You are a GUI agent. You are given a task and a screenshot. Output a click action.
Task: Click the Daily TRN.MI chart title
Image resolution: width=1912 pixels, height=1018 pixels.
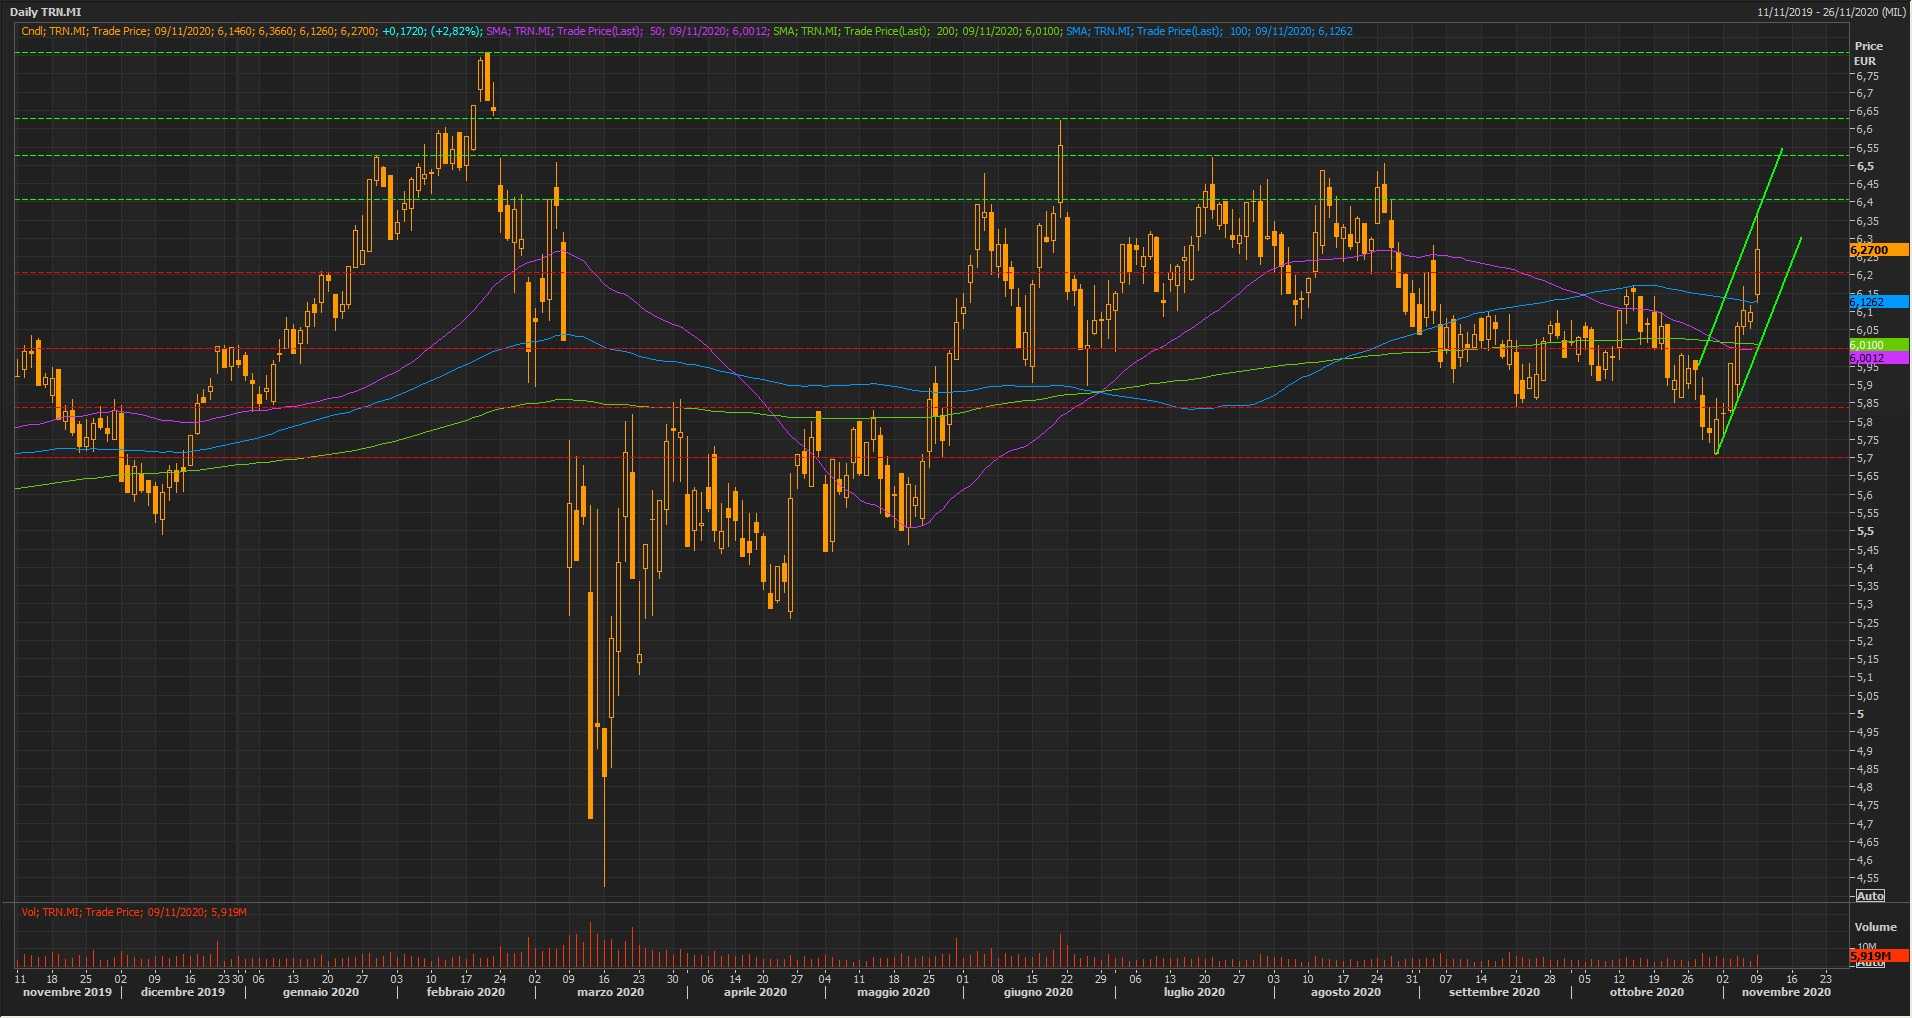(45, 12)
